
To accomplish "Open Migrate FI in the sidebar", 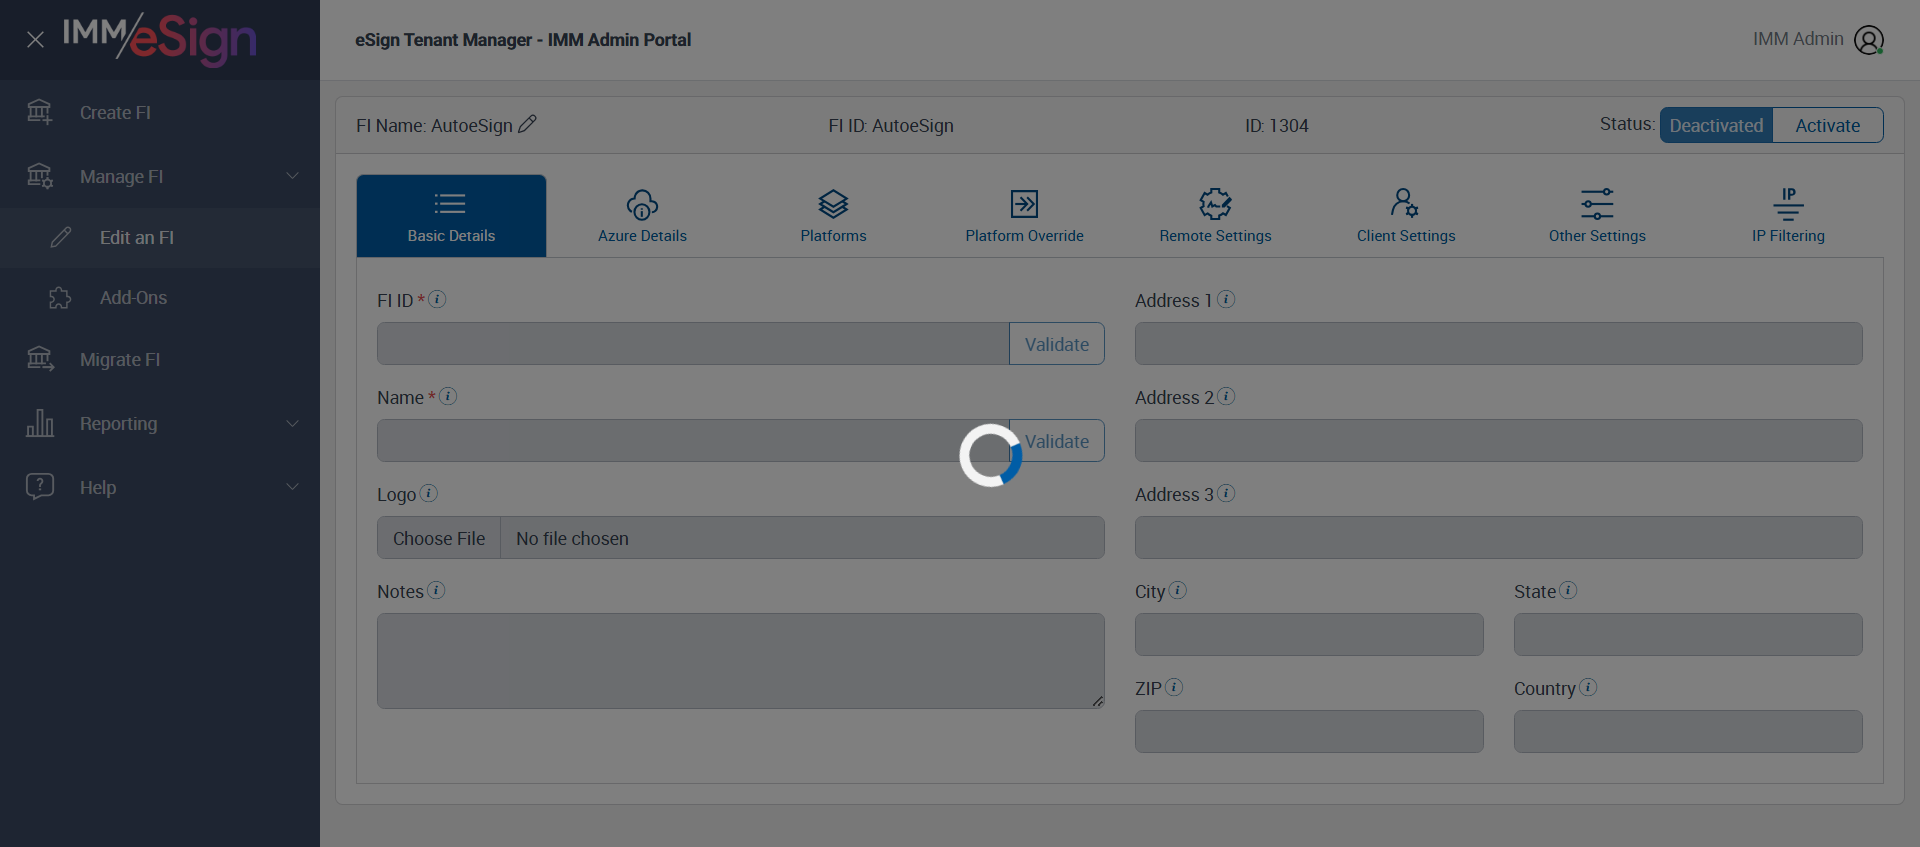I will pyautogui.click(x=160, y=359).
